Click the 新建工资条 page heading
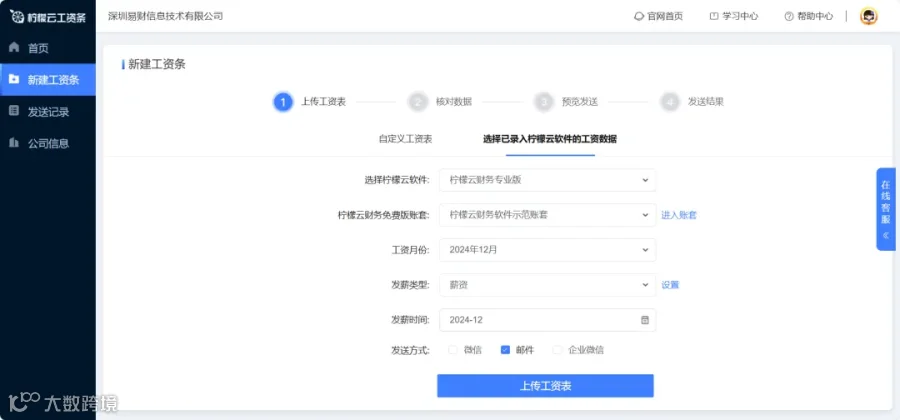Viewport: 900px width, 420px height. (157, 64)
